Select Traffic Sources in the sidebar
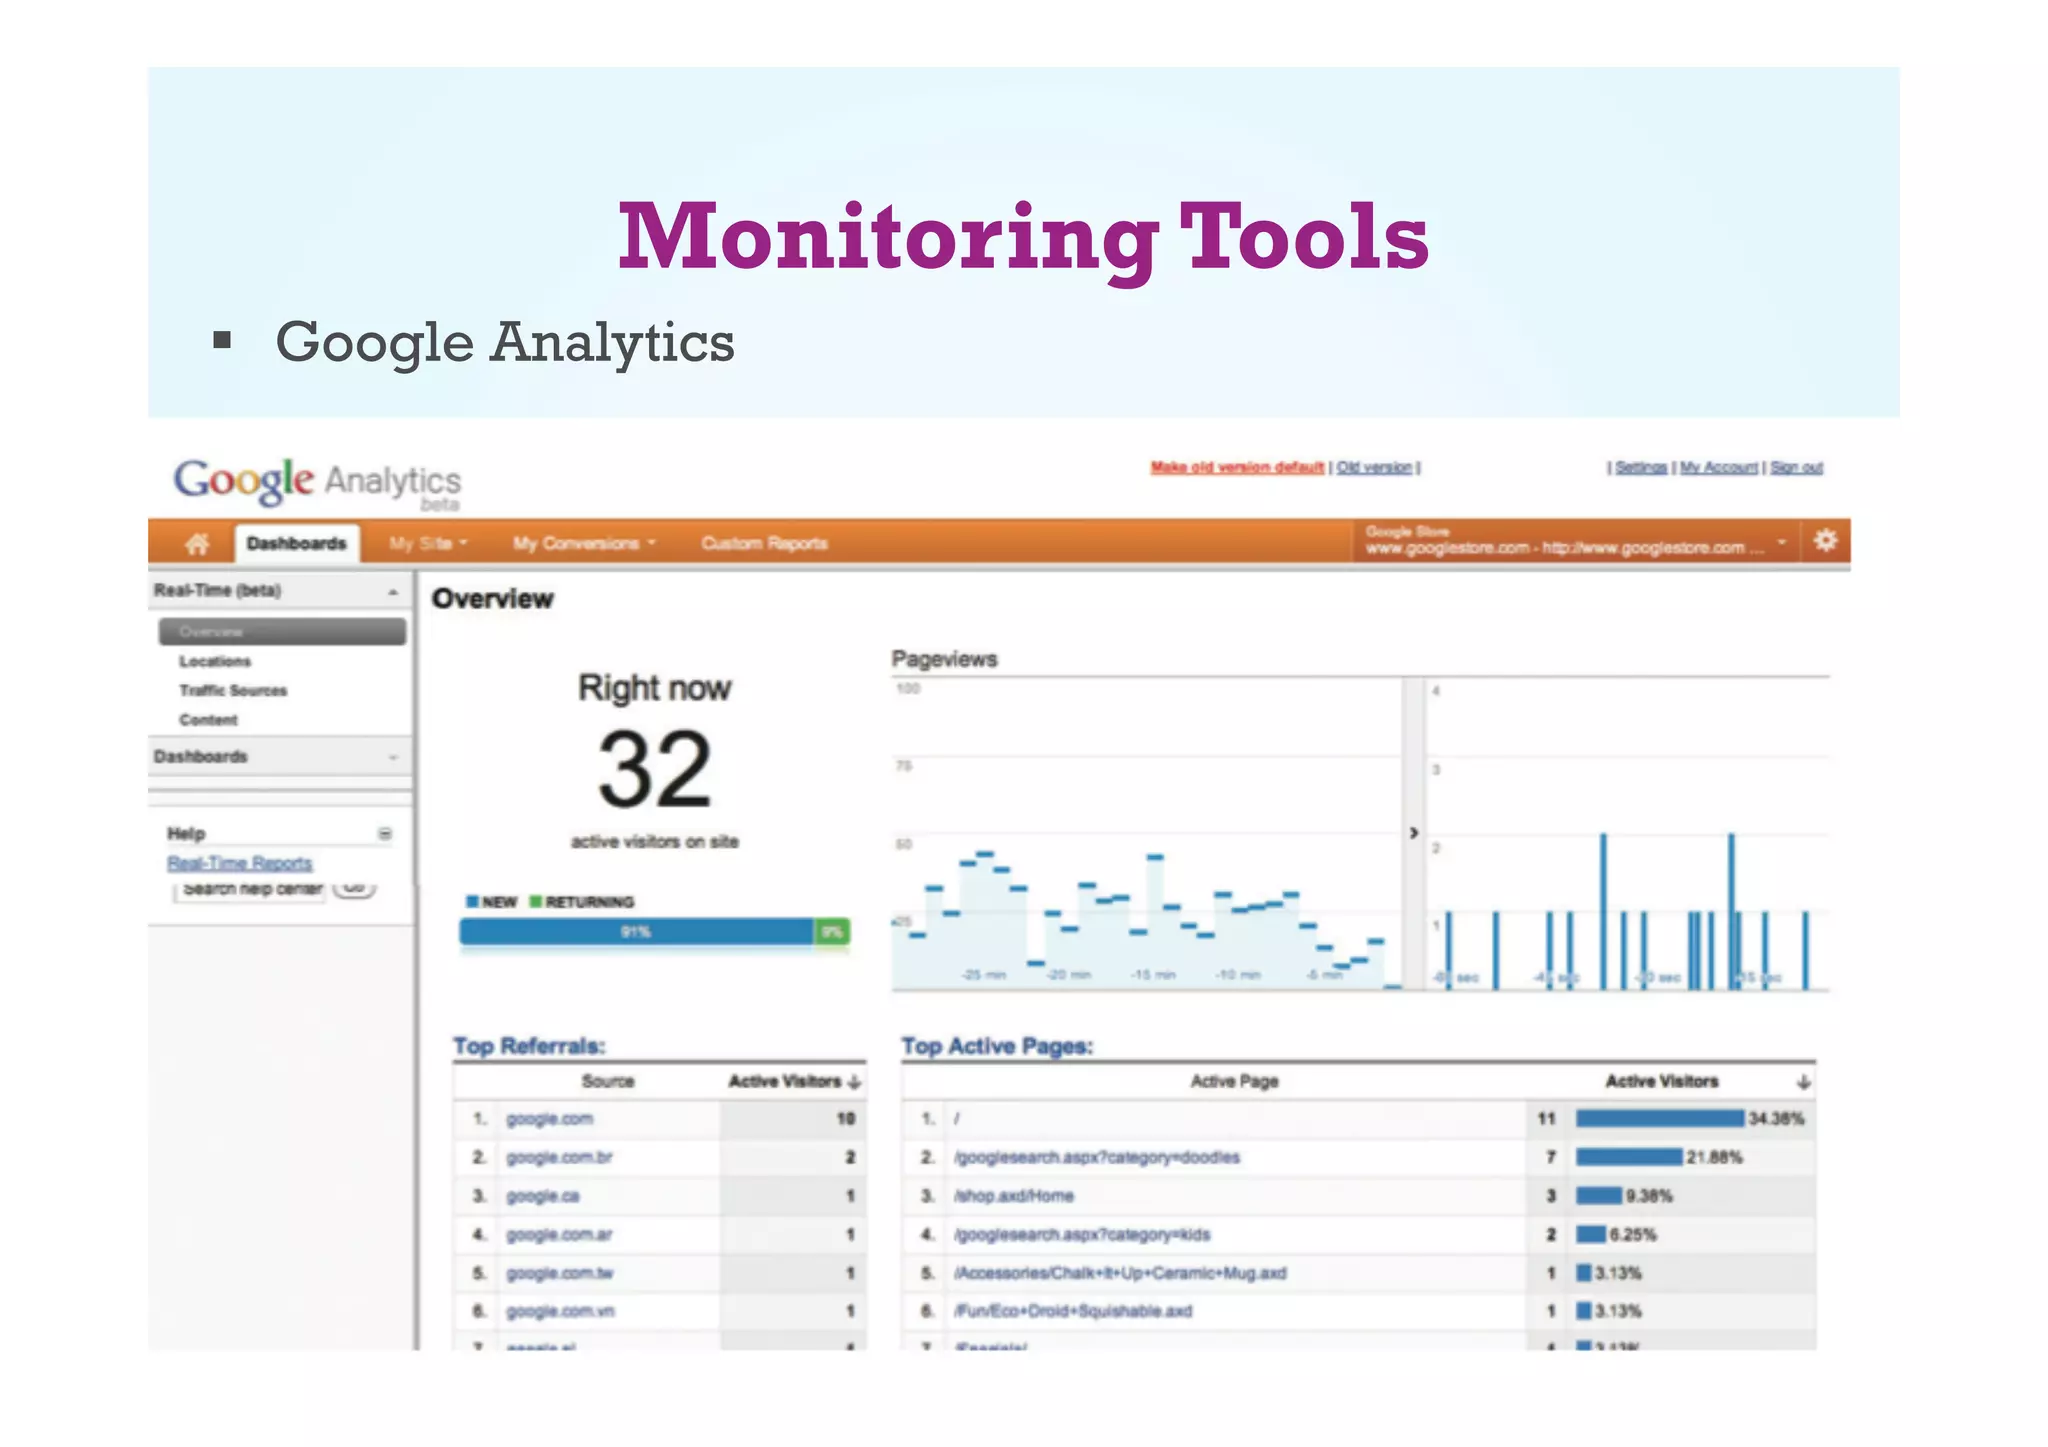This screenshot has height=1447, width=2048. (x=233, y=690)
